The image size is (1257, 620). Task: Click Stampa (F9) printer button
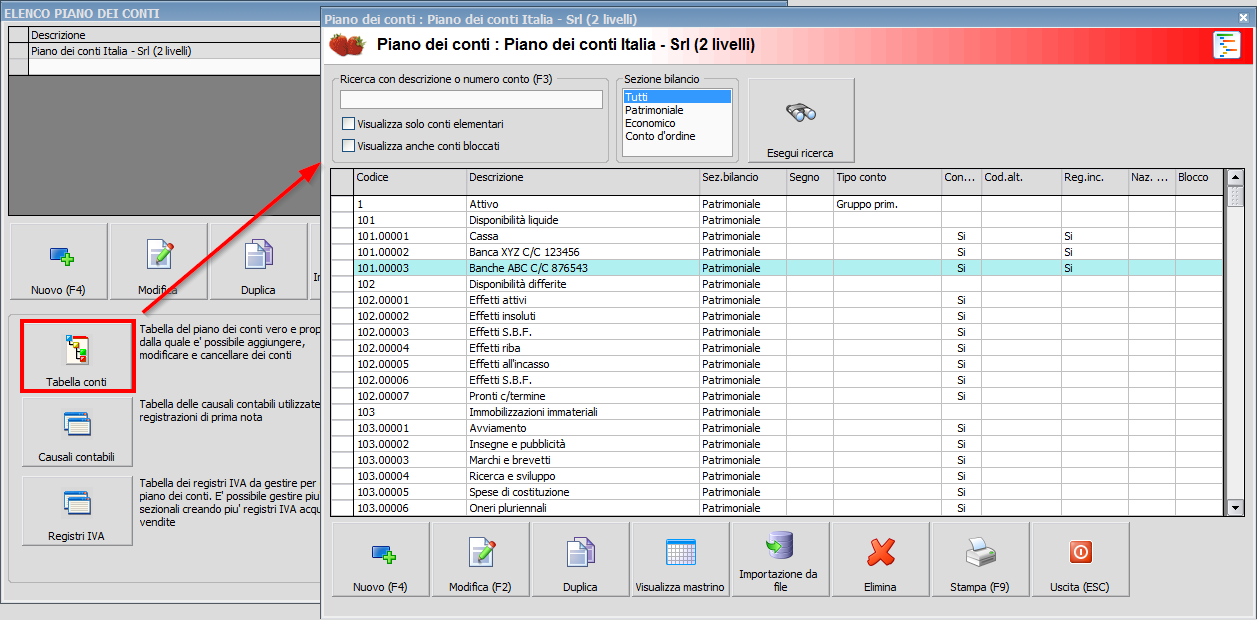pyautogui.click(x=980, y=560)
